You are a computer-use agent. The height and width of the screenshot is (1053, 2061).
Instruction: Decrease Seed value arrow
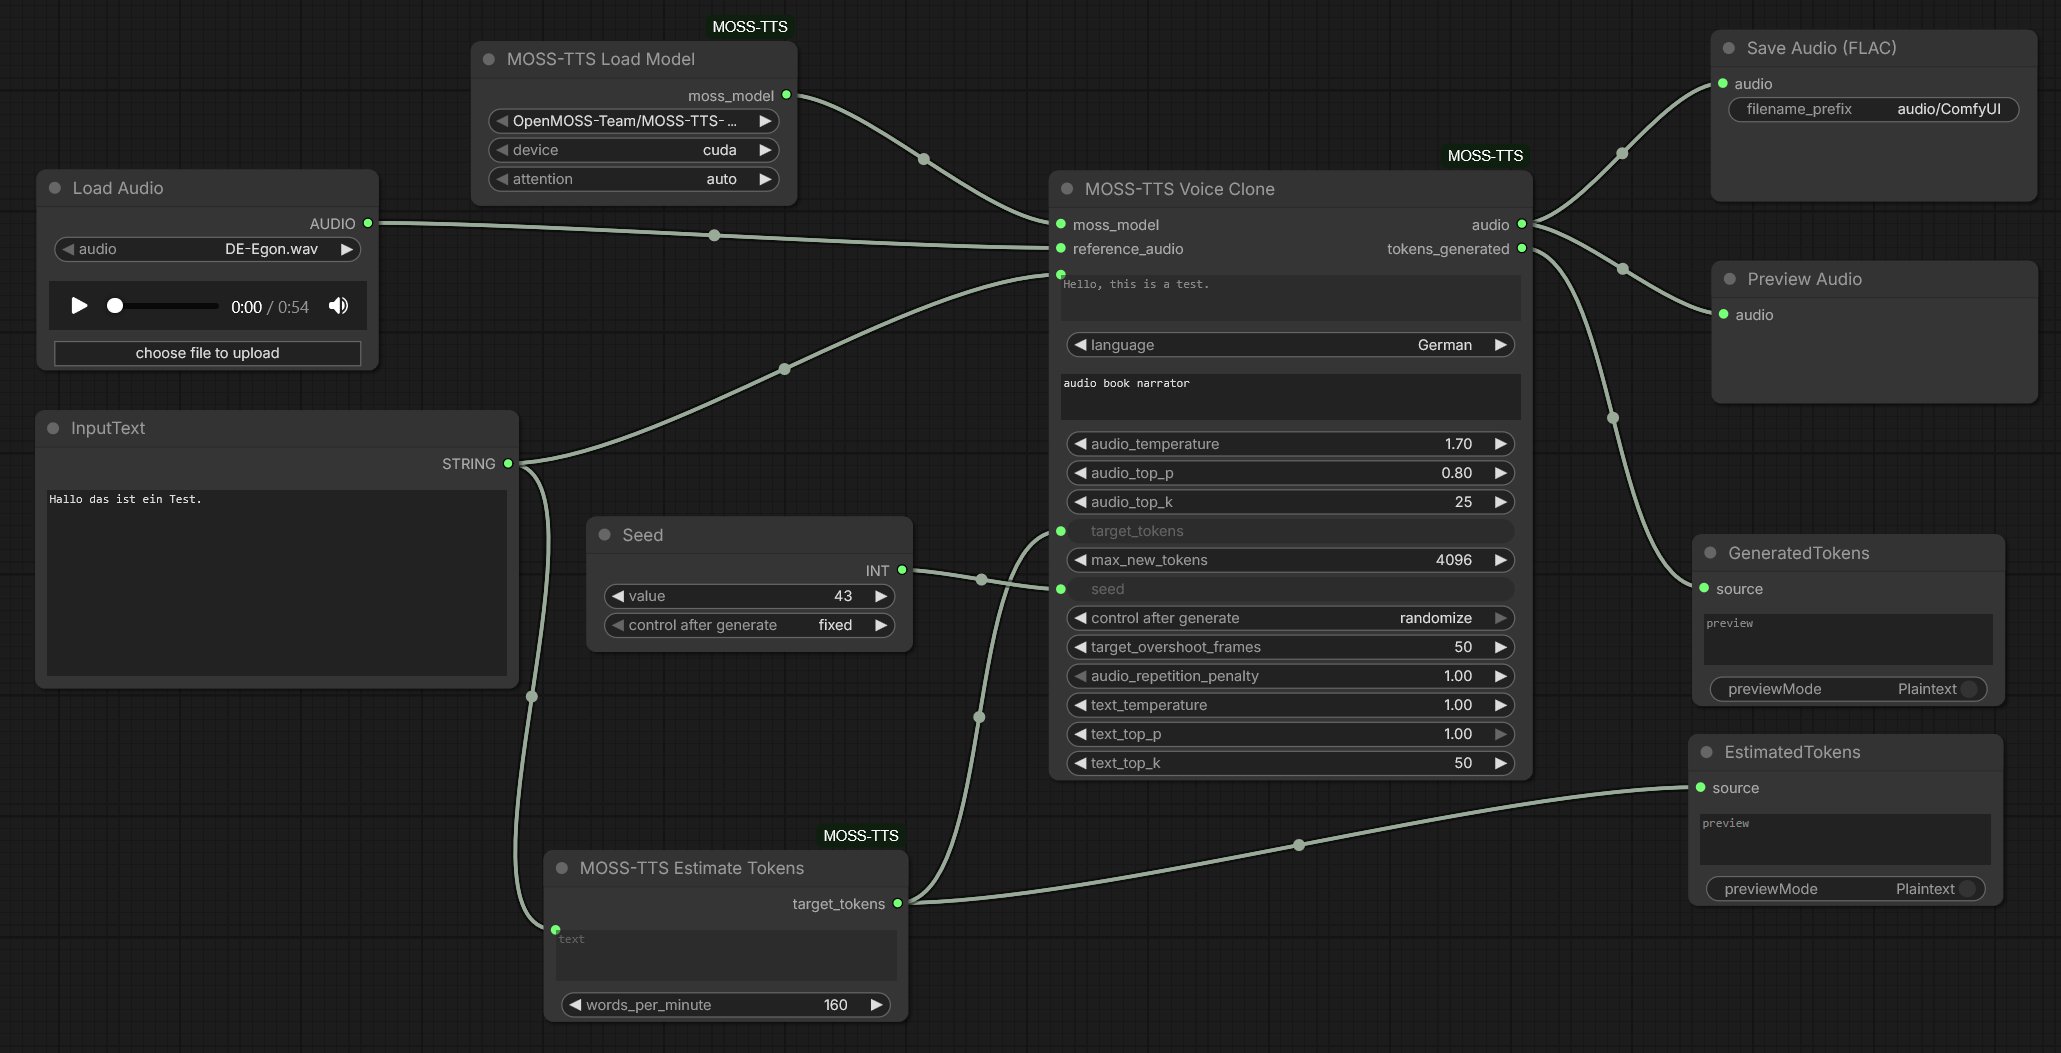click(618, 596)
